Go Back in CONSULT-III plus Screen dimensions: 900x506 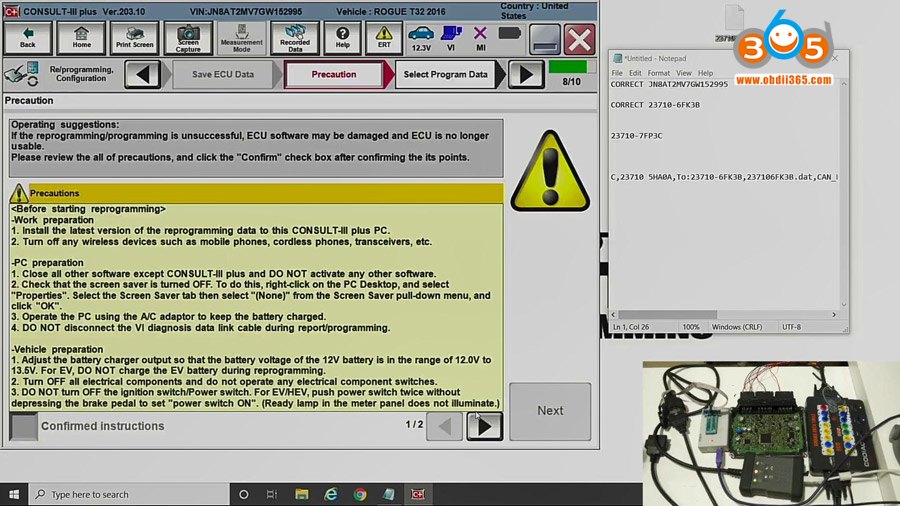(x=28, y=38)
